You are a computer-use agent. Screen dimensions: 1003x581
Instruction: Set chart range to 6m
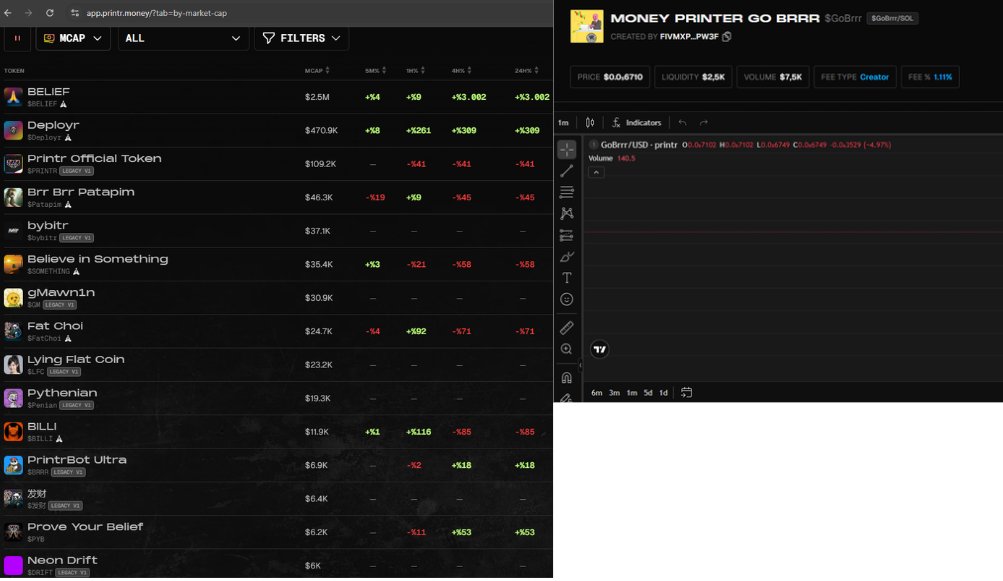tap(596, 393)
